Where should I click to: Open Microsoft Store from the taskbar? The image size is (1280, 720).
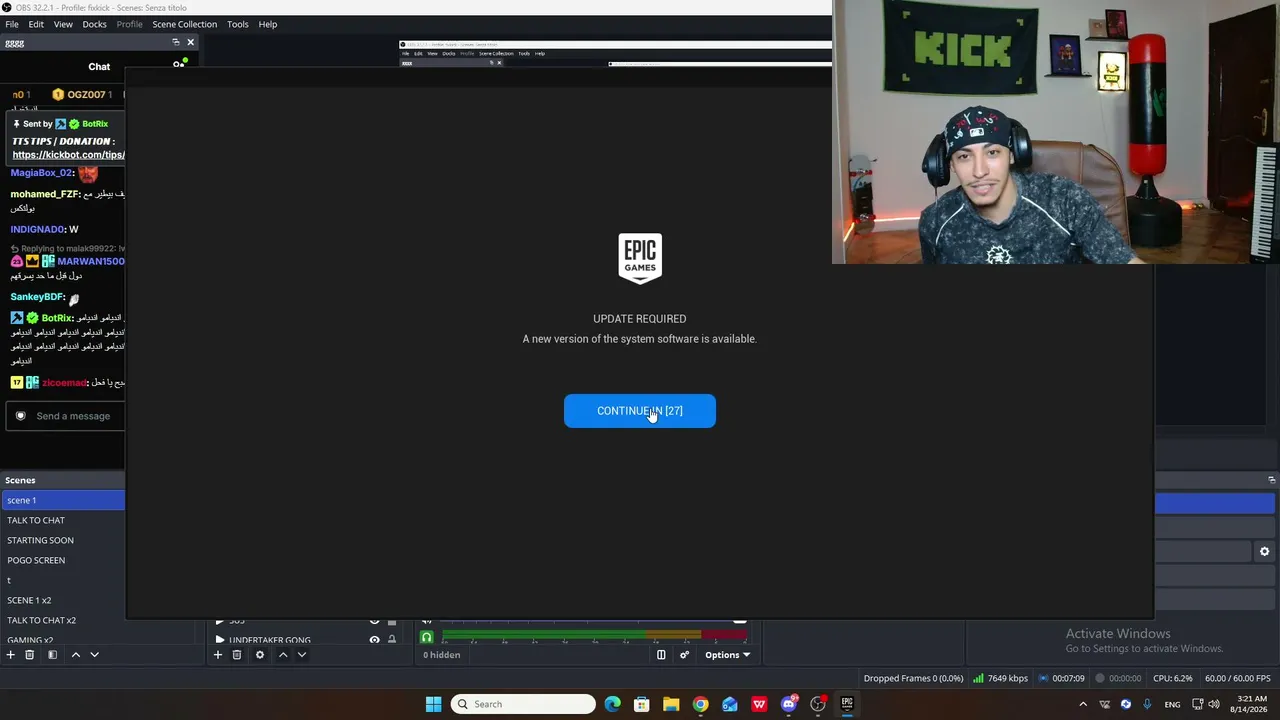(x=642, y=704)
